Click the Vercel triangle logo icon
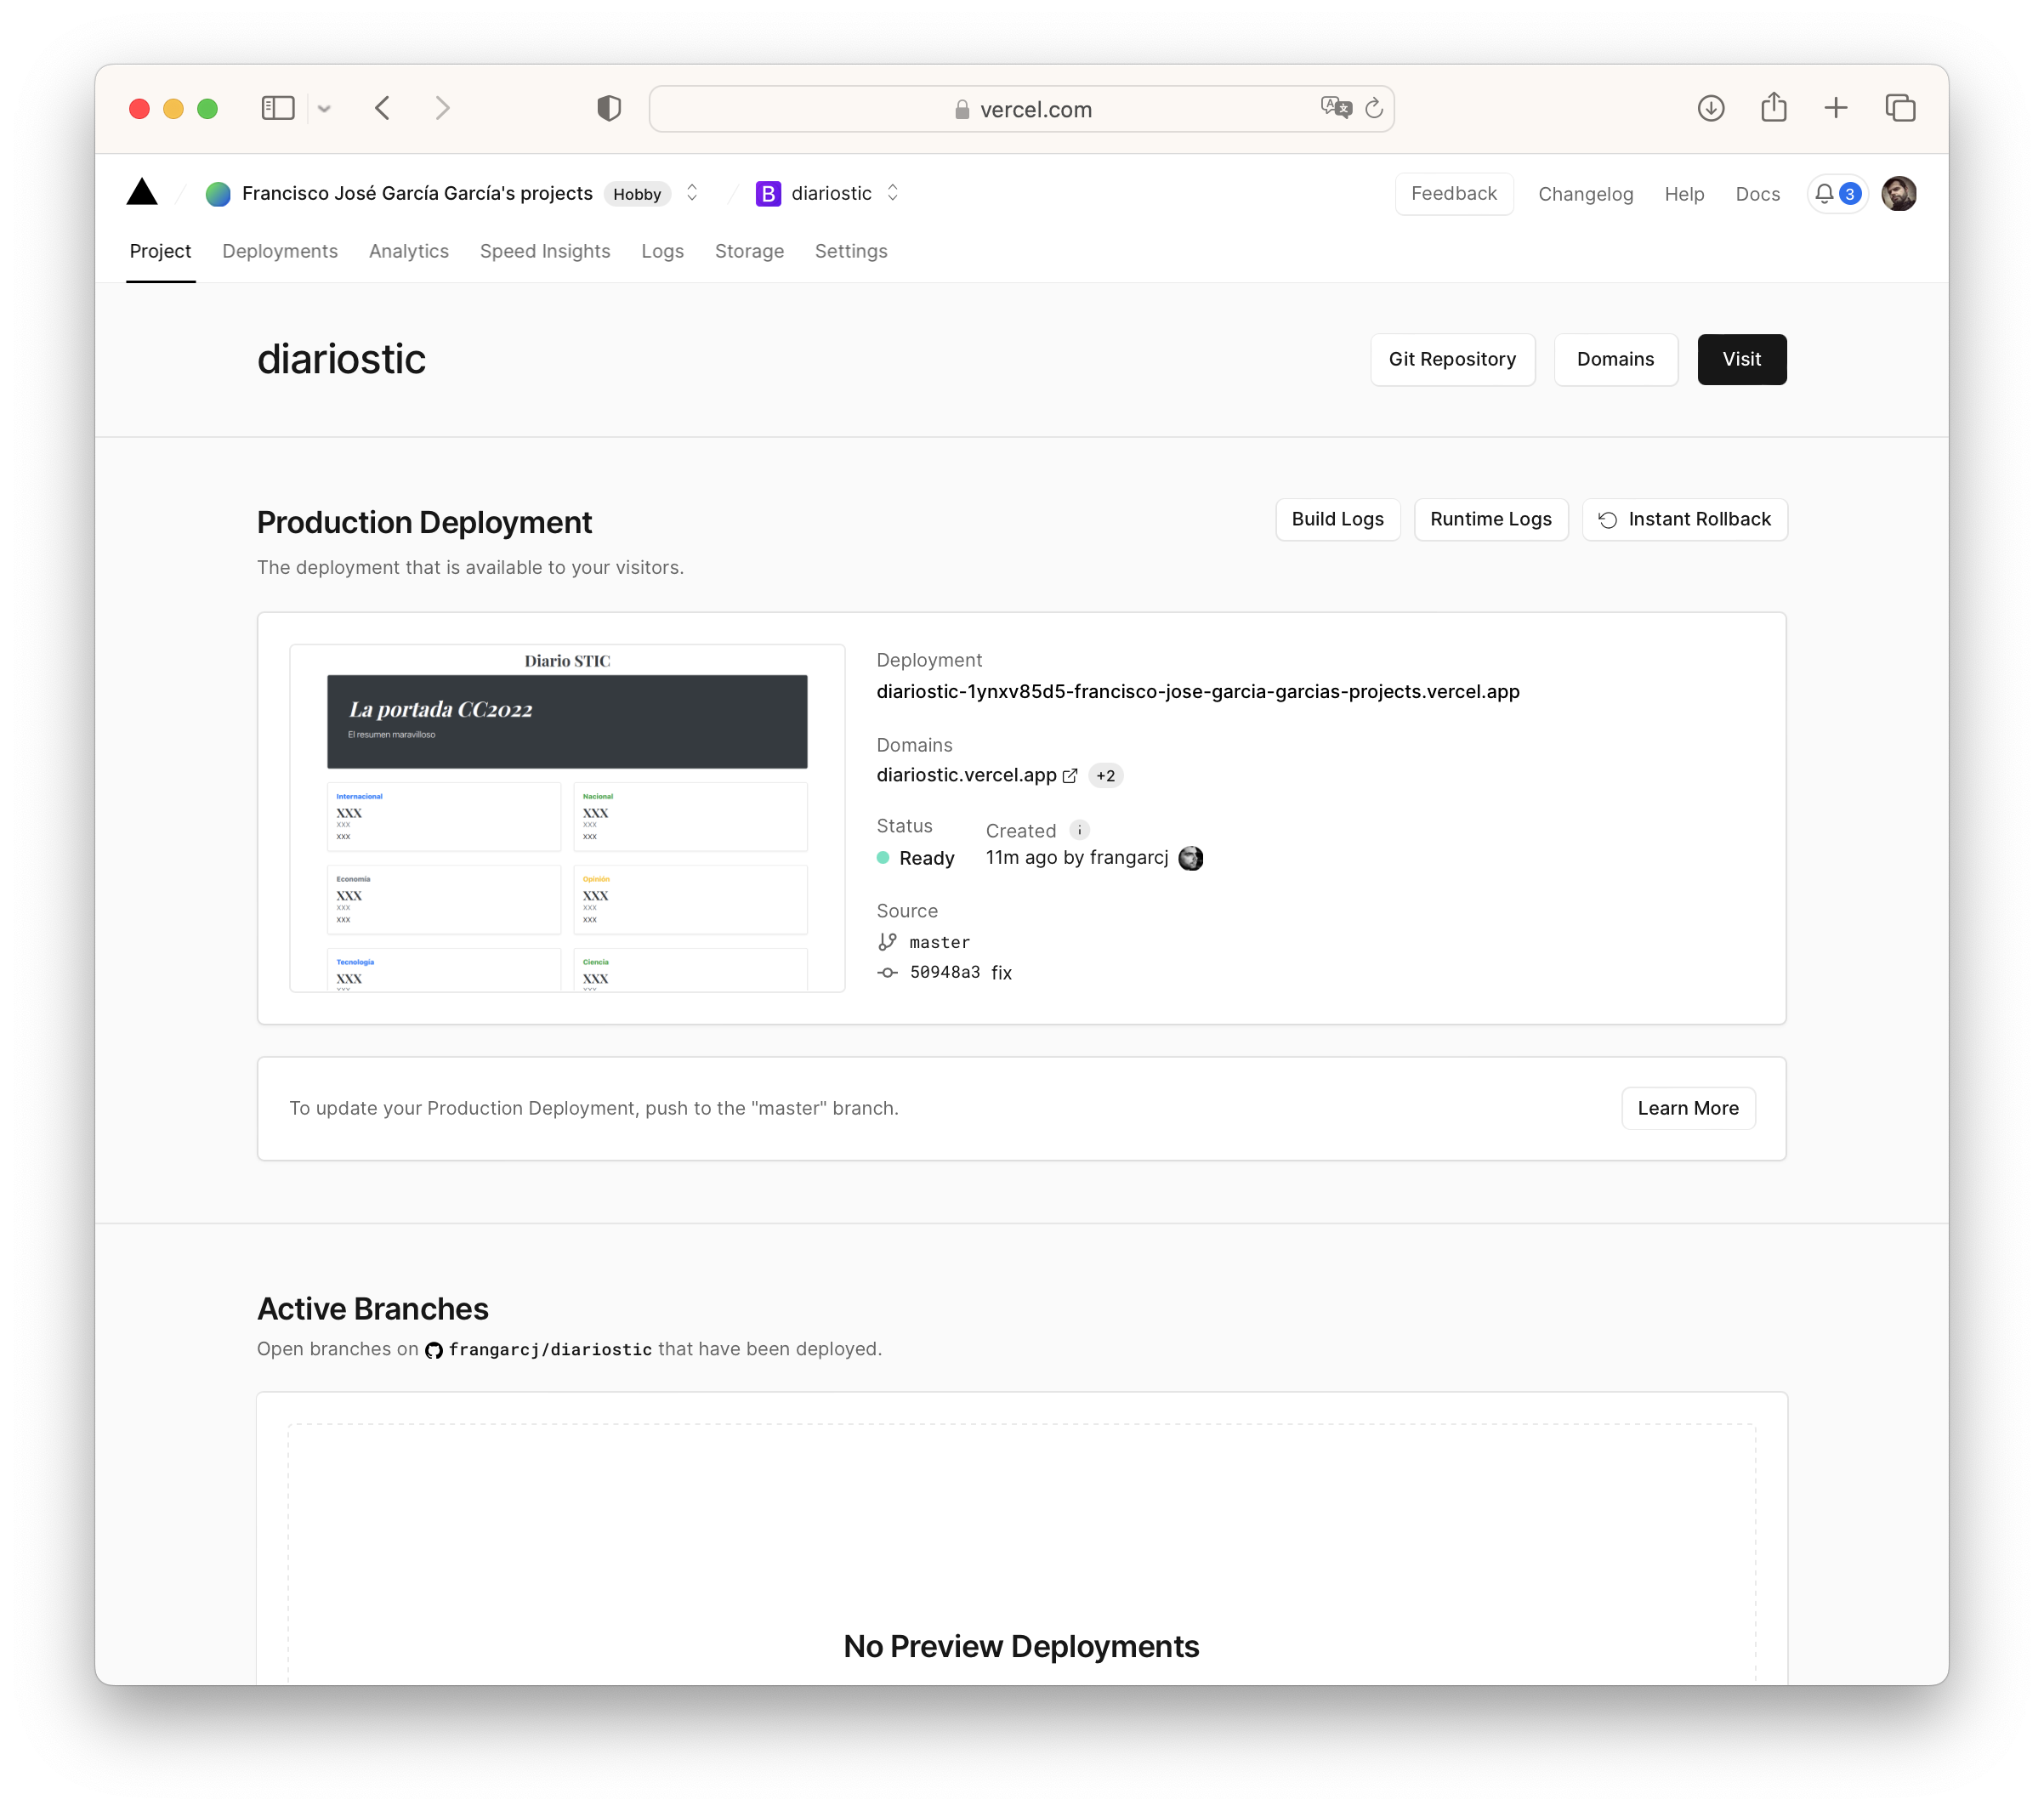 click(x=144, y=192)
